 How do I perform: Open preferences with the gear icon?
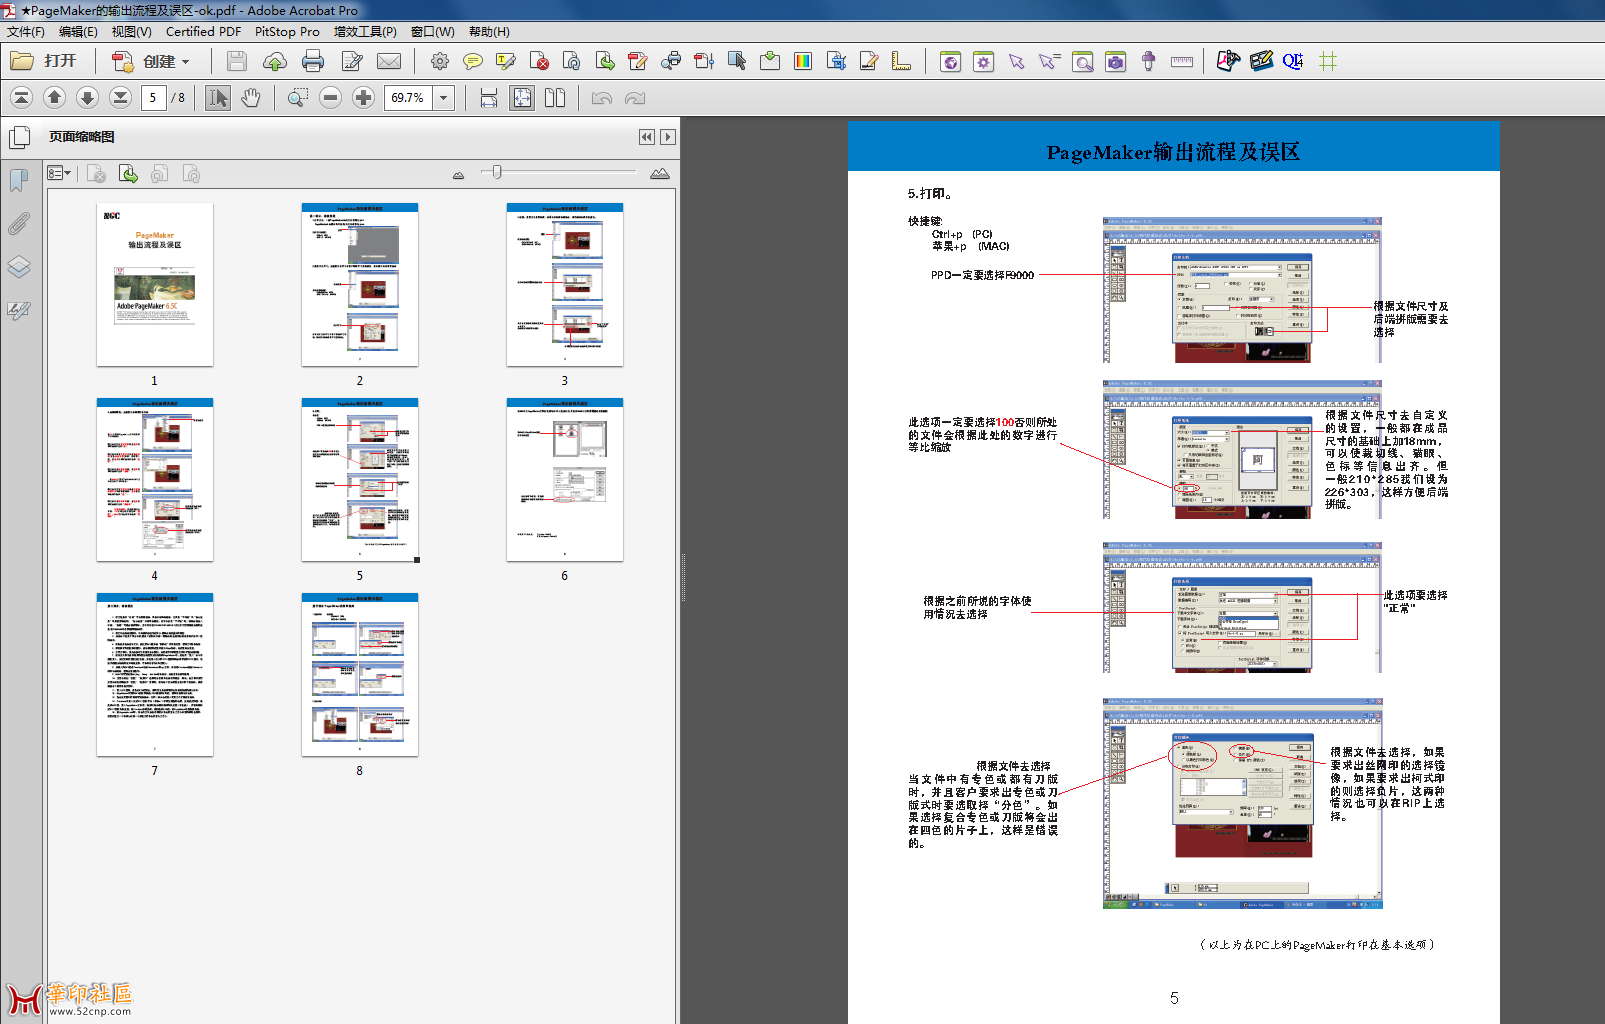click(440, 61)
